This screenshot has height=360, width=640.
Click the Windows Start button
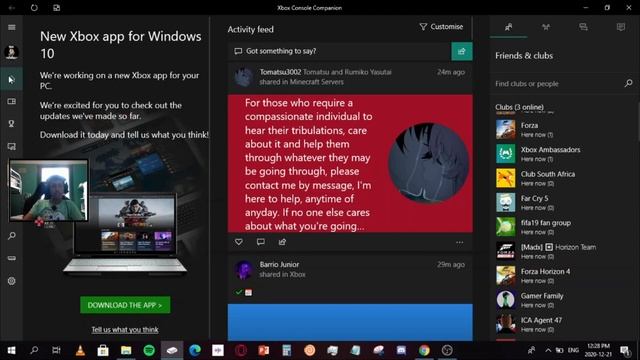click(x=11, y=350)
